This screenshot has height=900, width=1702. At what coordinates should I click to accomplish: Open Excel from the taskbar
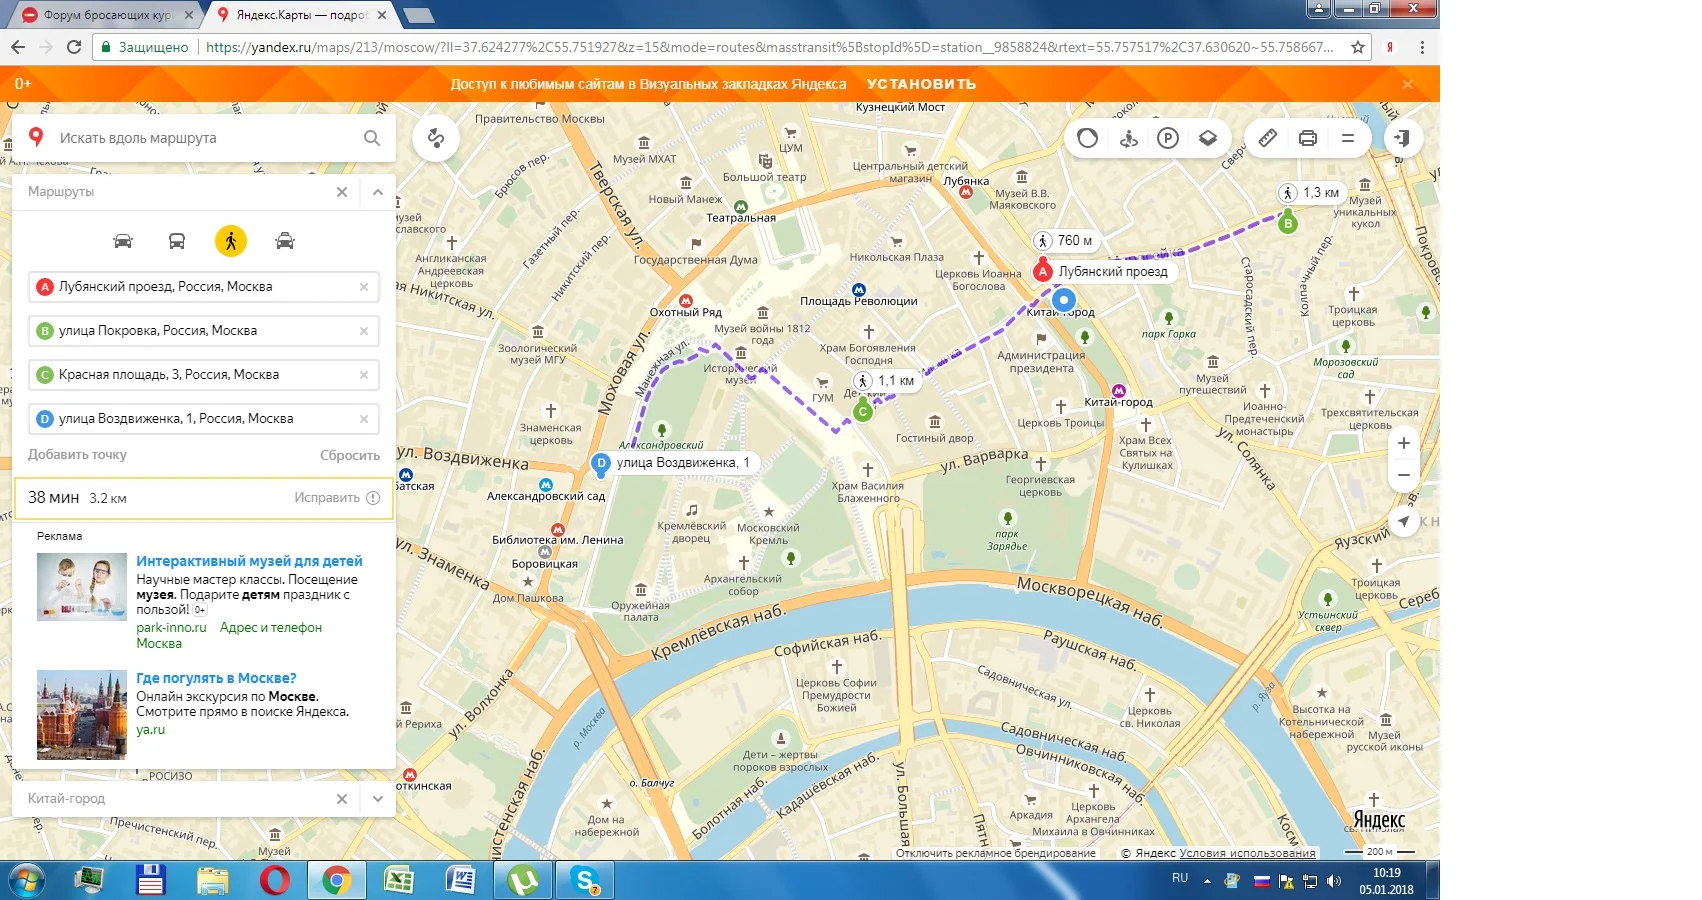click(399, 881)
